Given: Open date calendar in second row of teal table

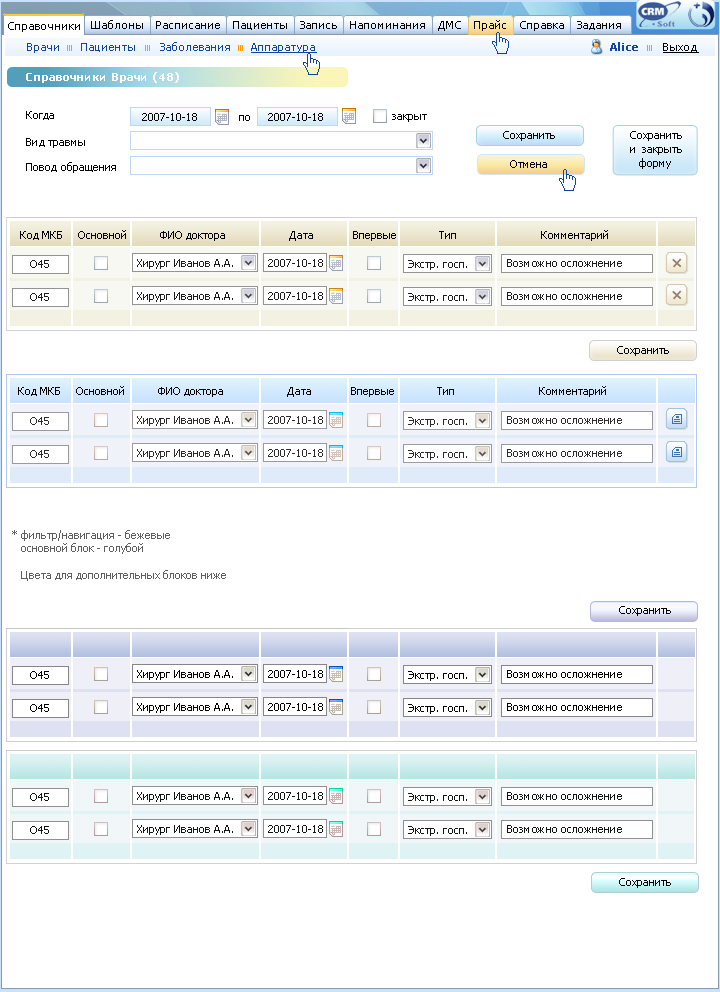Looking at the screenshot, I should (x=336, y=829).
